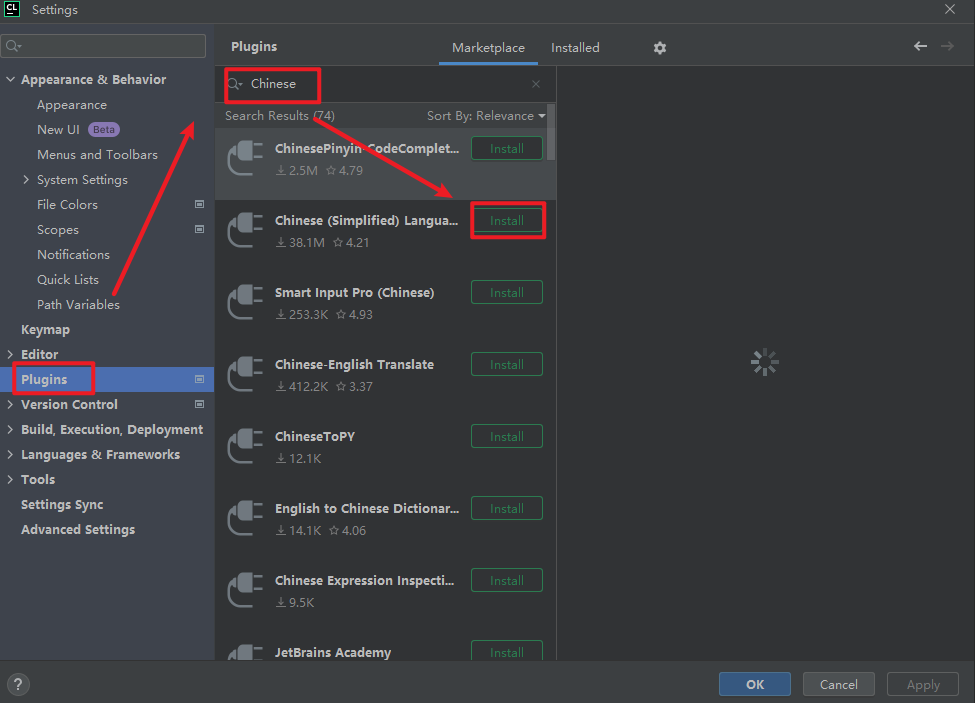This screenshot has width=975, height=703.
Task: Focus the plugin search field containing Chinese
Action: point(384,84)
